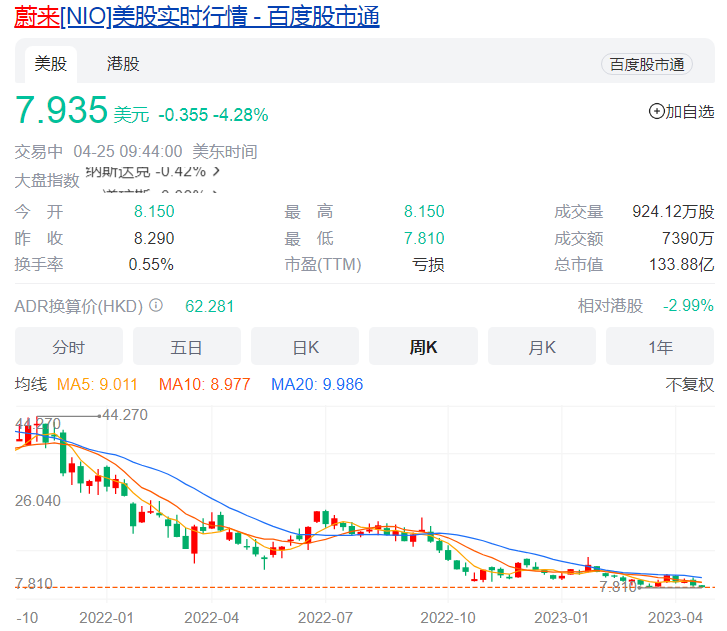The image size is (727, 631).
Task: Switch to the 美股 tab
Action: (51, 64)
